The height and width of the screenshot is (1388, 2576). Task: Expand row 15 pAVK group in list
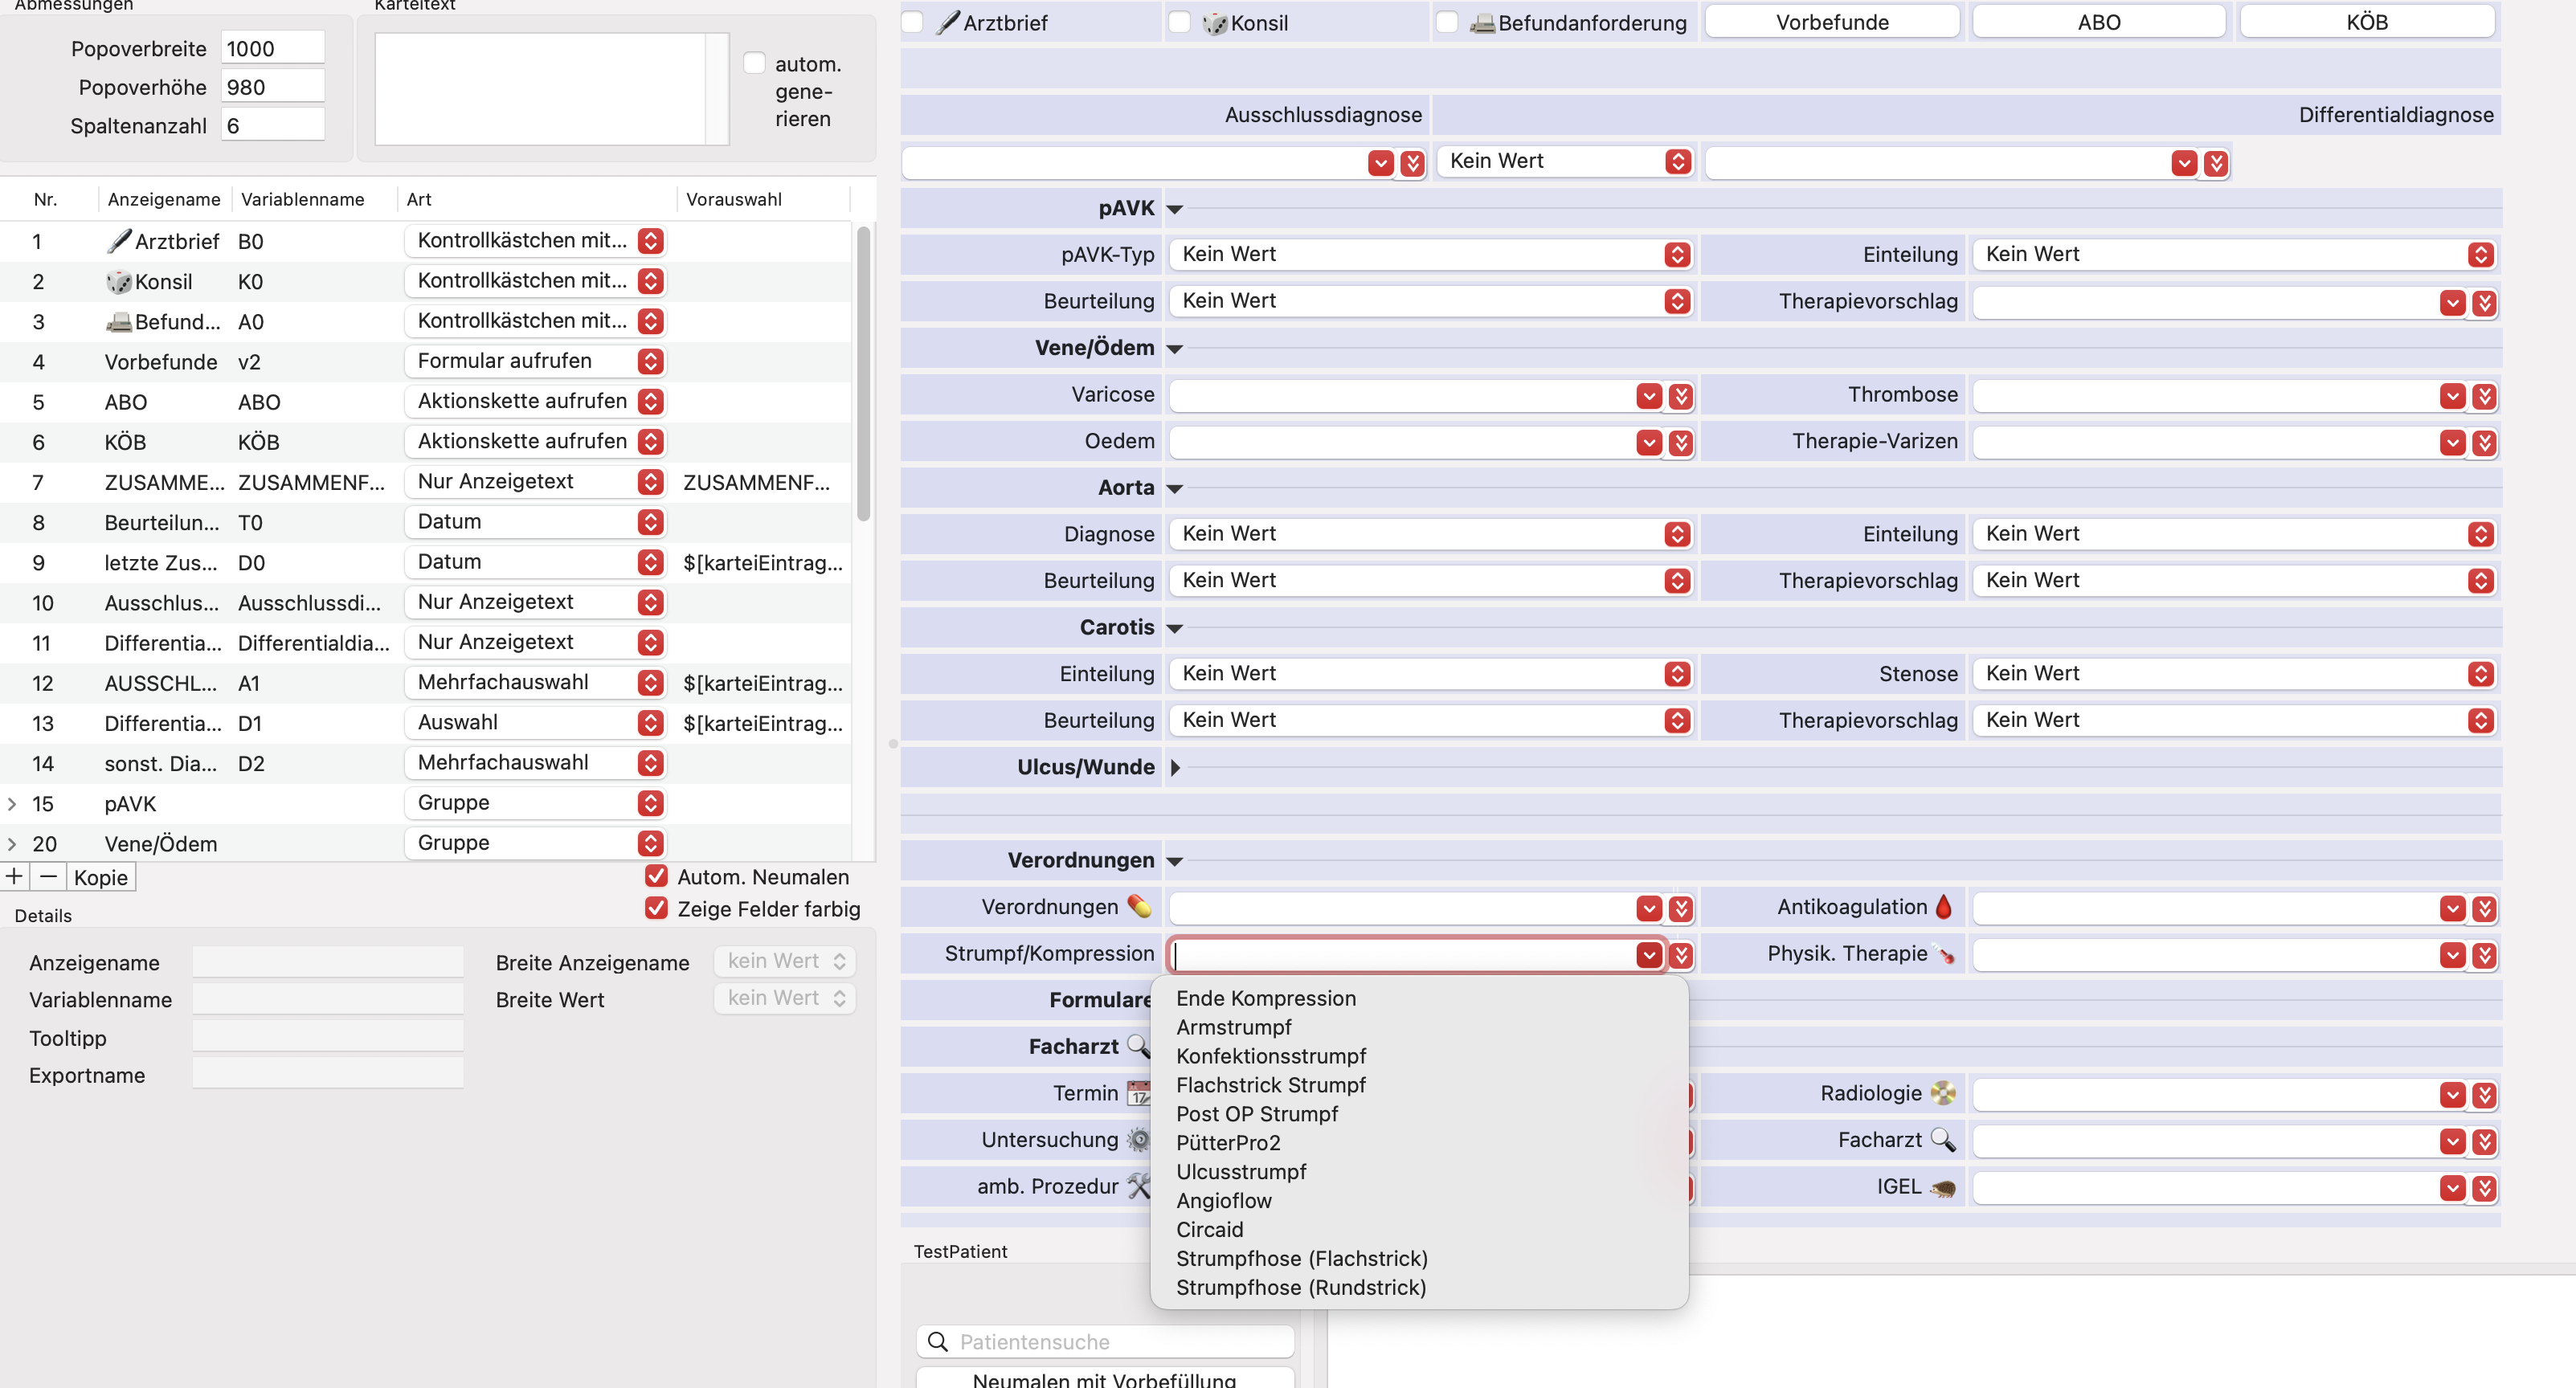(12, 803)
